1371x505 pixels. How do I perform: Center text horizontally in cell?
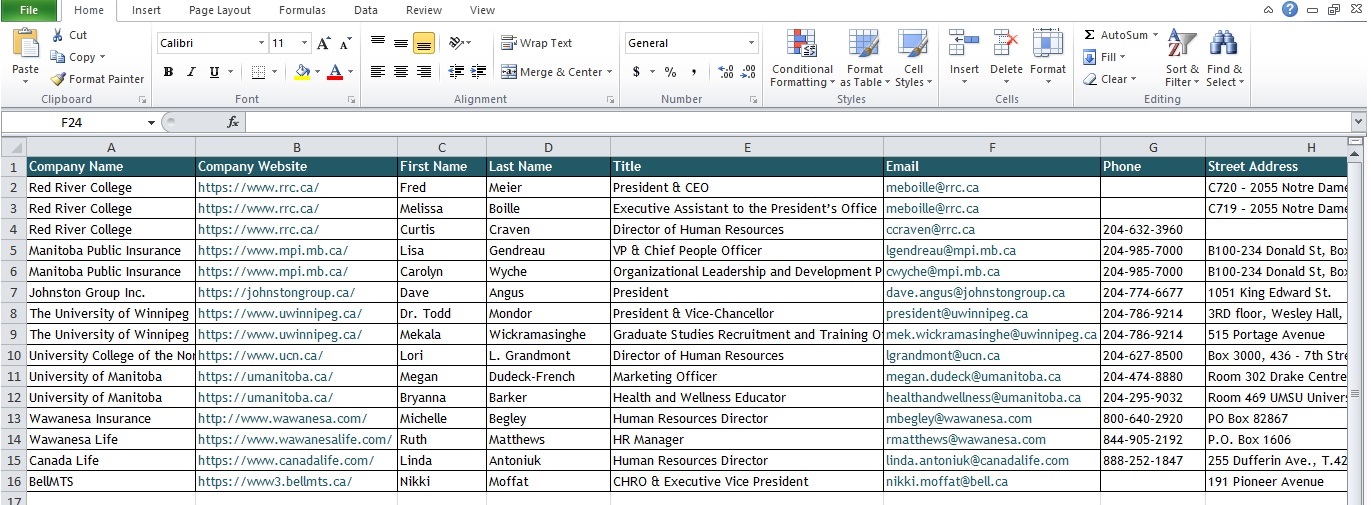(401, 72)
